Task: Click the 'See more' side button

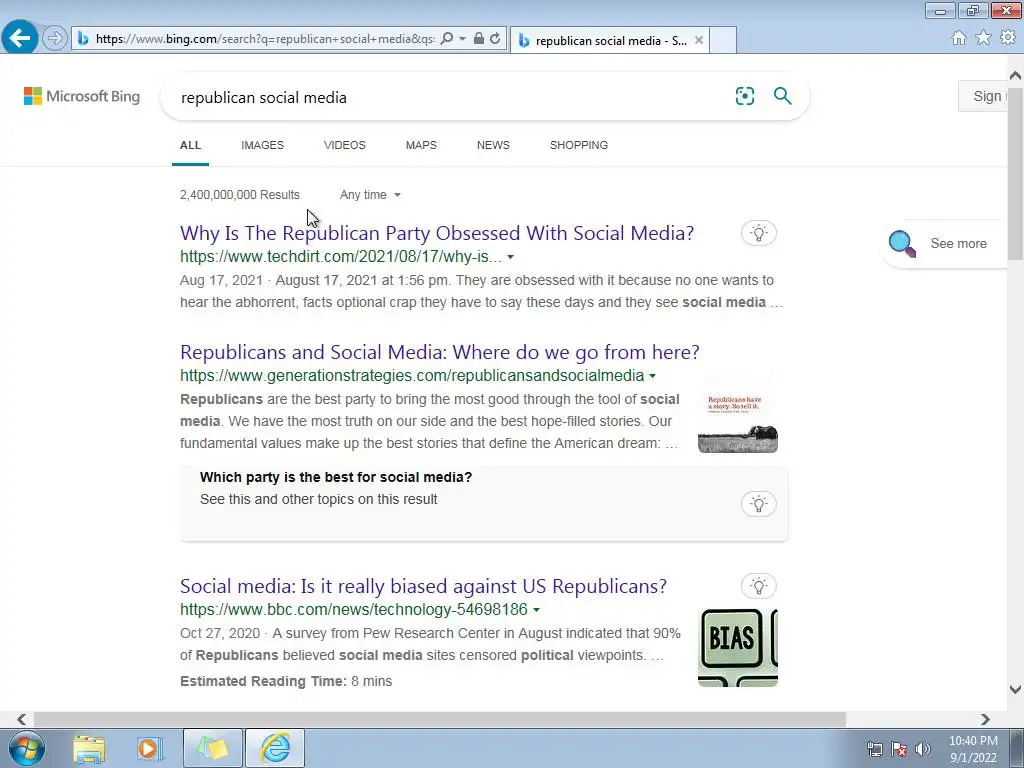Action: point(945,244)
